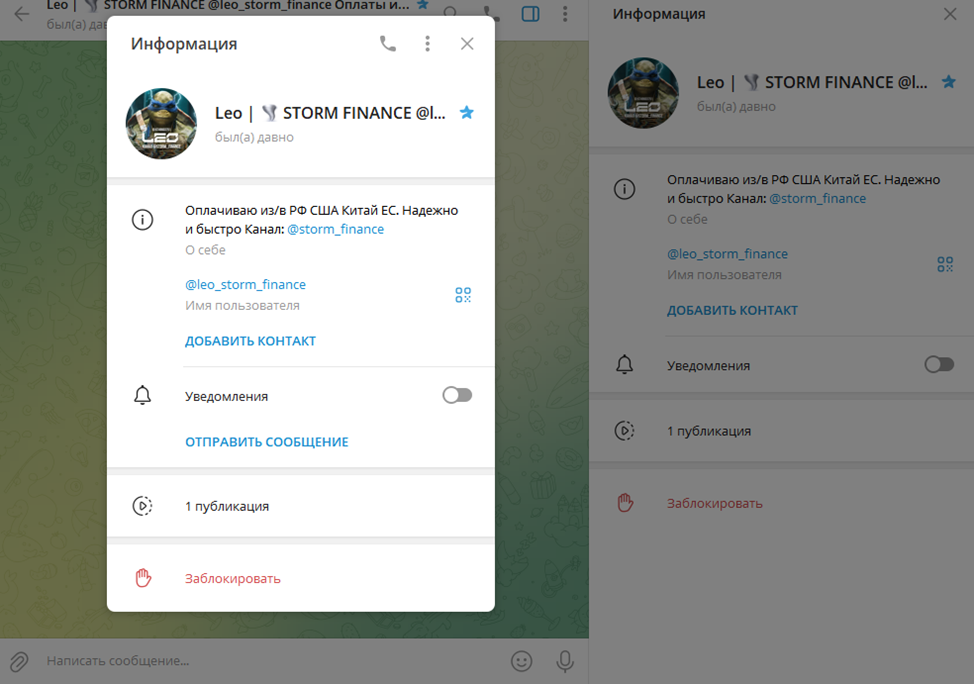Close the Информация dialog
The image size is (974, 684).
click(x=467, y=43)
